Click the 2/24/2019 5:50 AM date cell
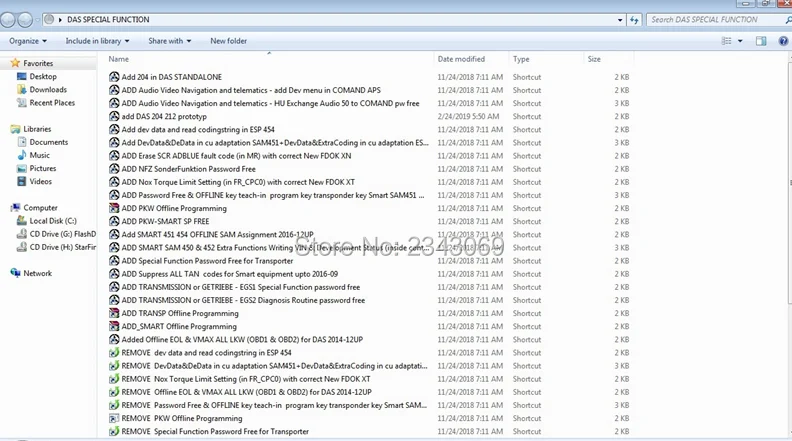The image size is (792, 441). (468, 116)
